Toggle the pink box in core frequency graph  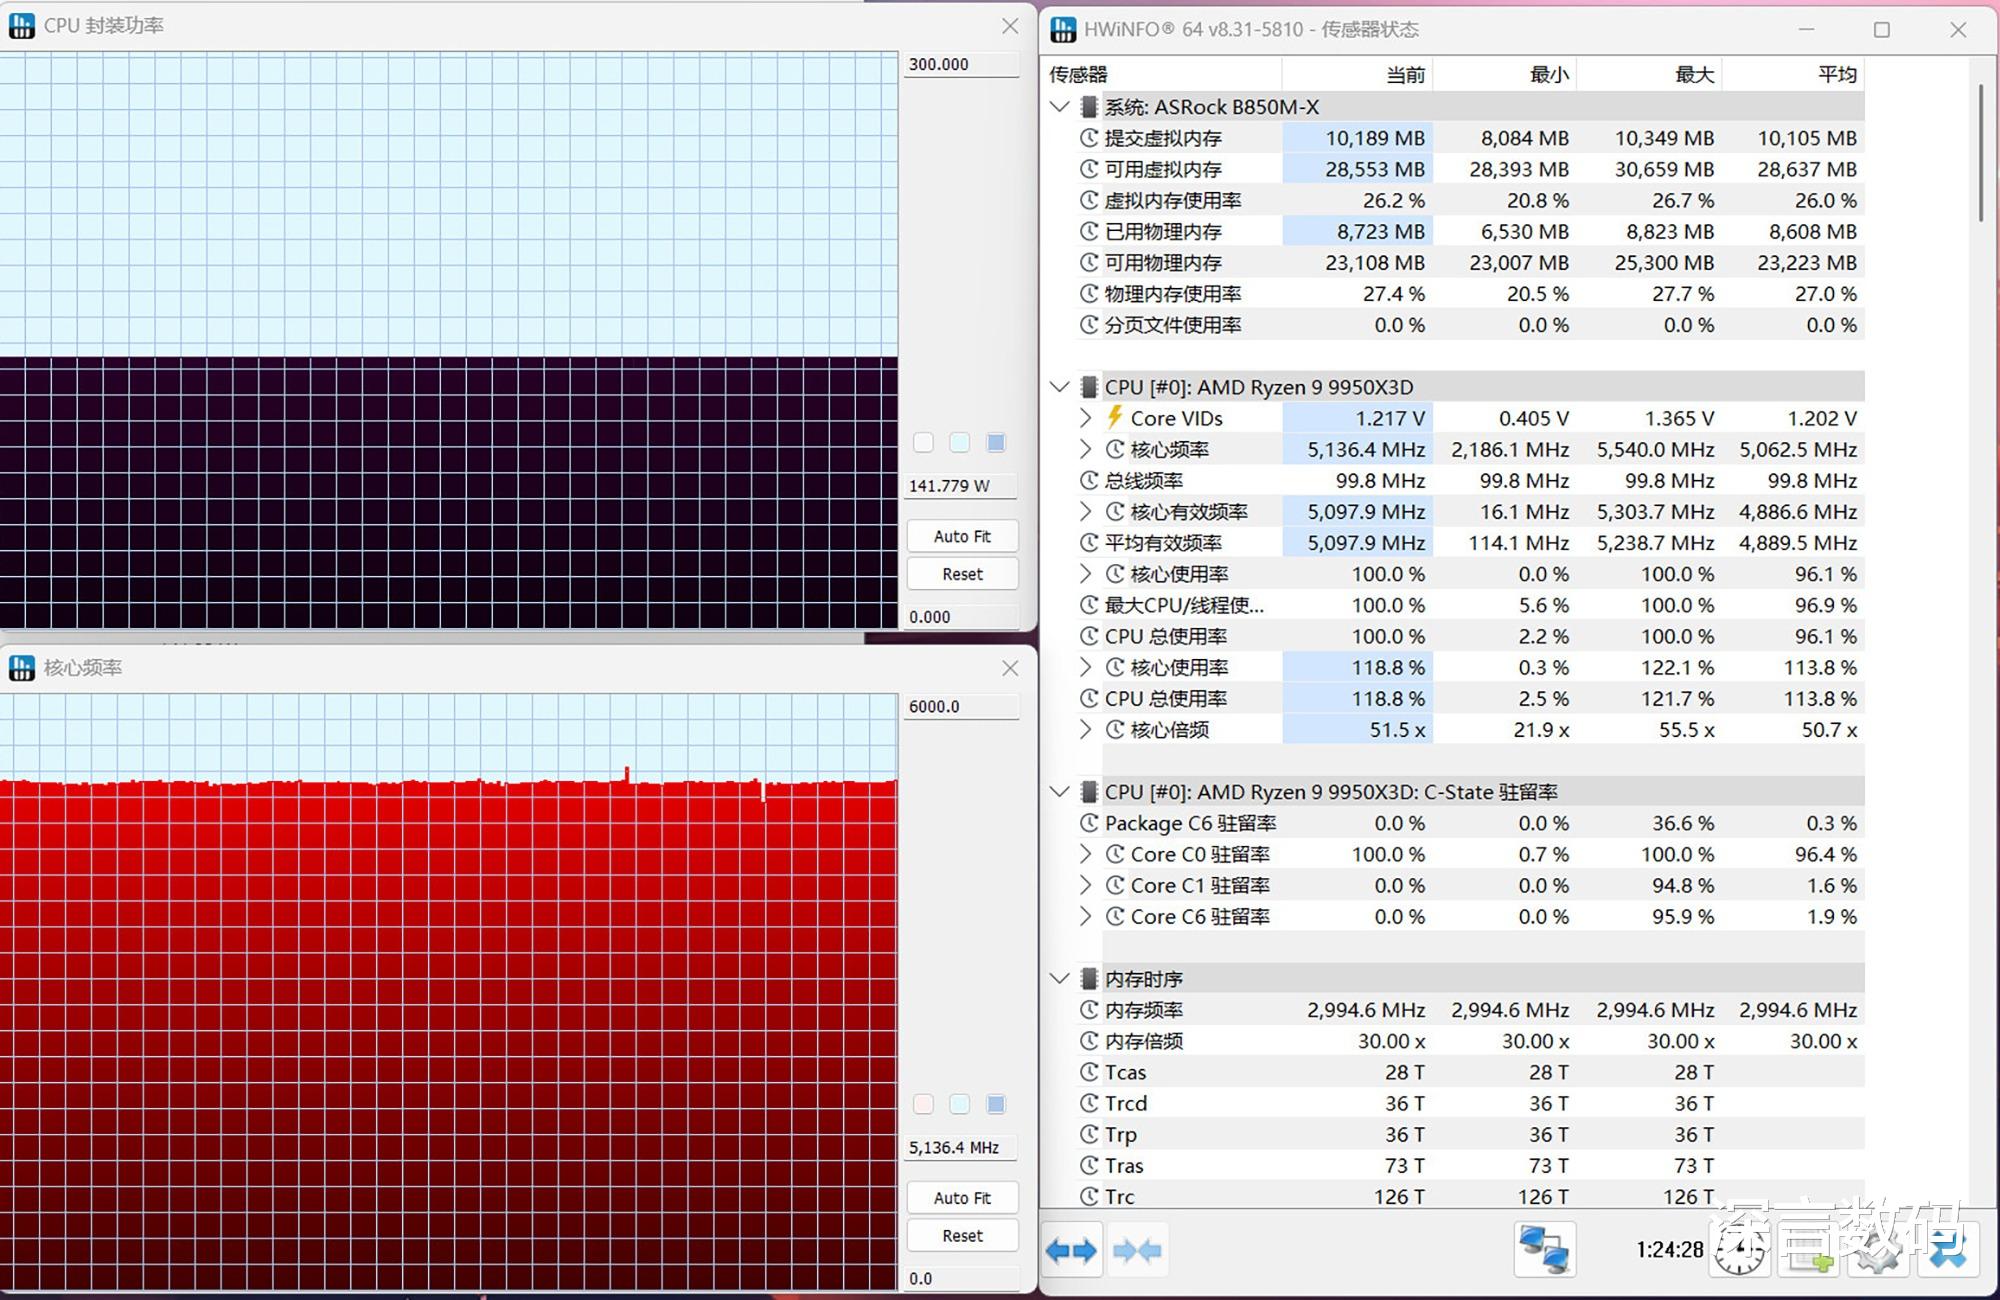[x=923, y=1104]
